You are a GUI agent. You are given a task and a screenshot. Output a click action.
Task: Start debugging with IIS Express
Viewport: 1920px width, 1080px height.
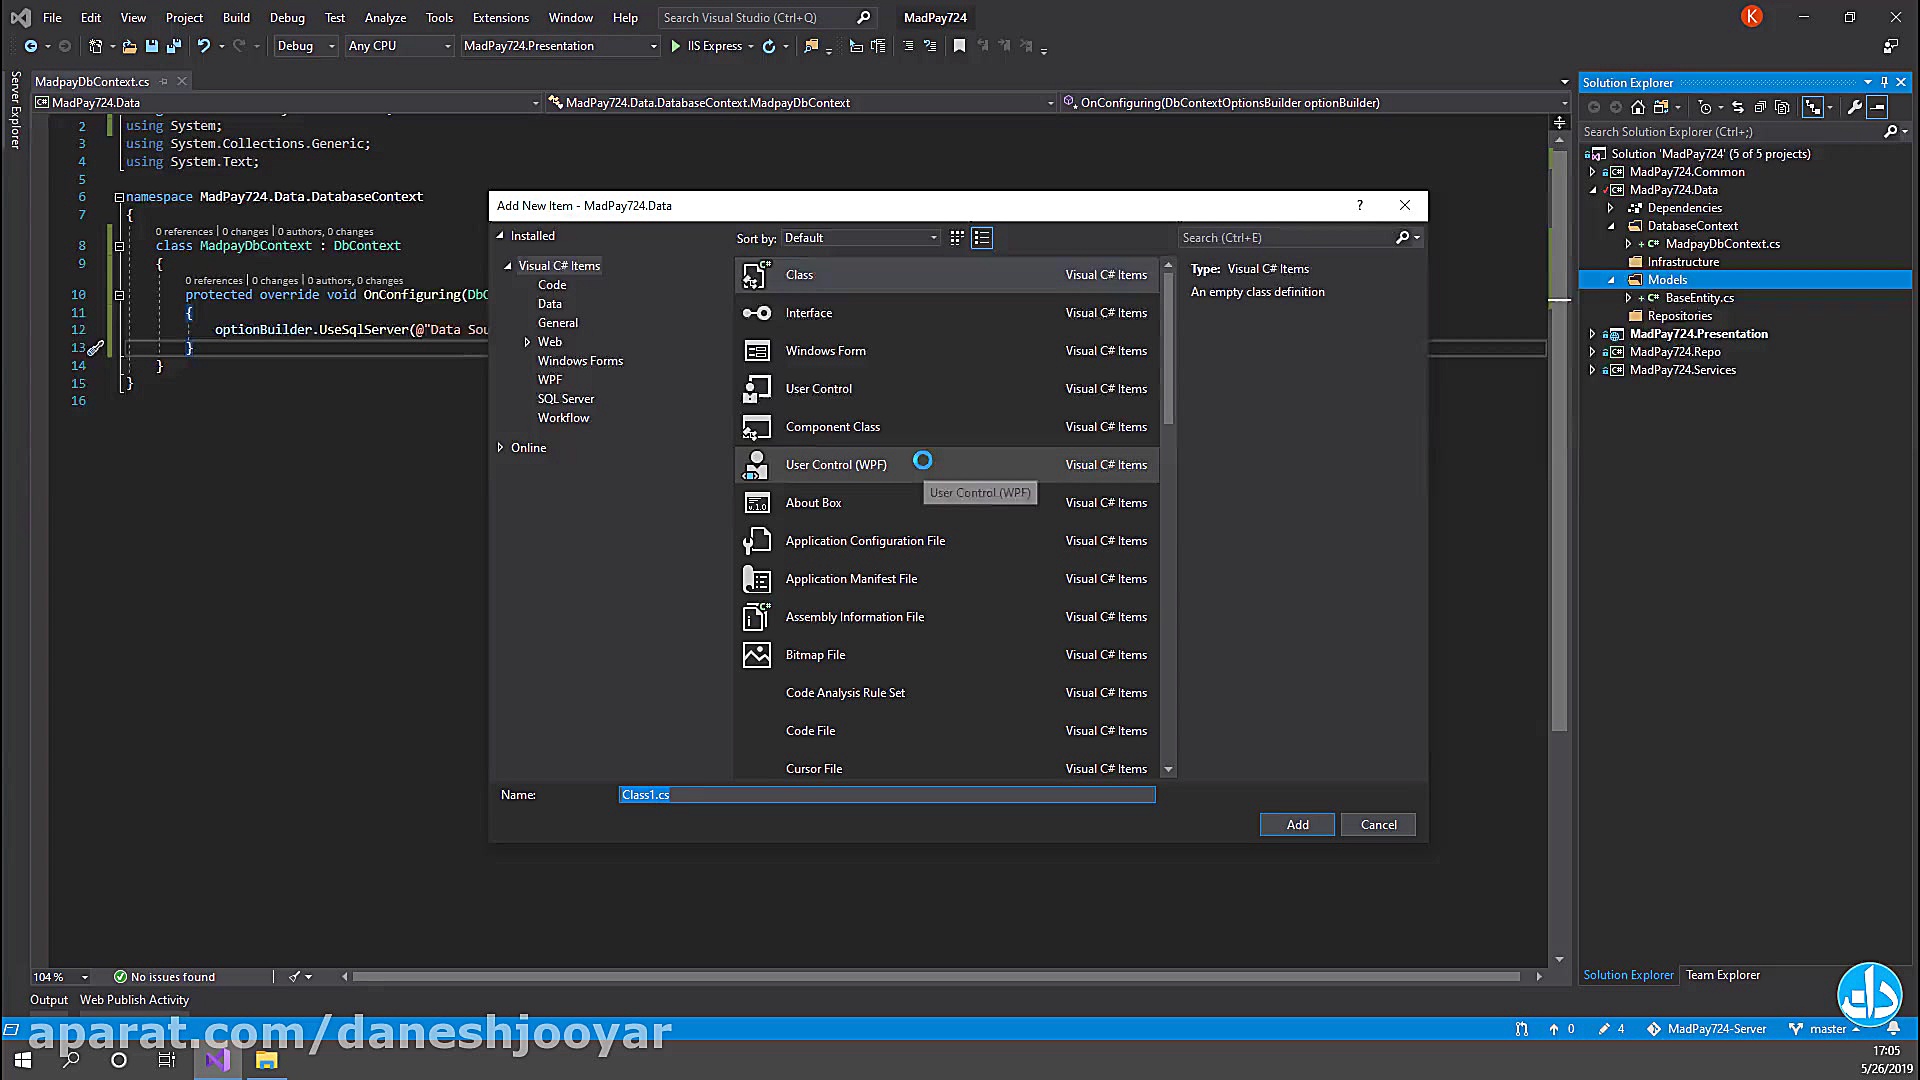coord(676,46)
